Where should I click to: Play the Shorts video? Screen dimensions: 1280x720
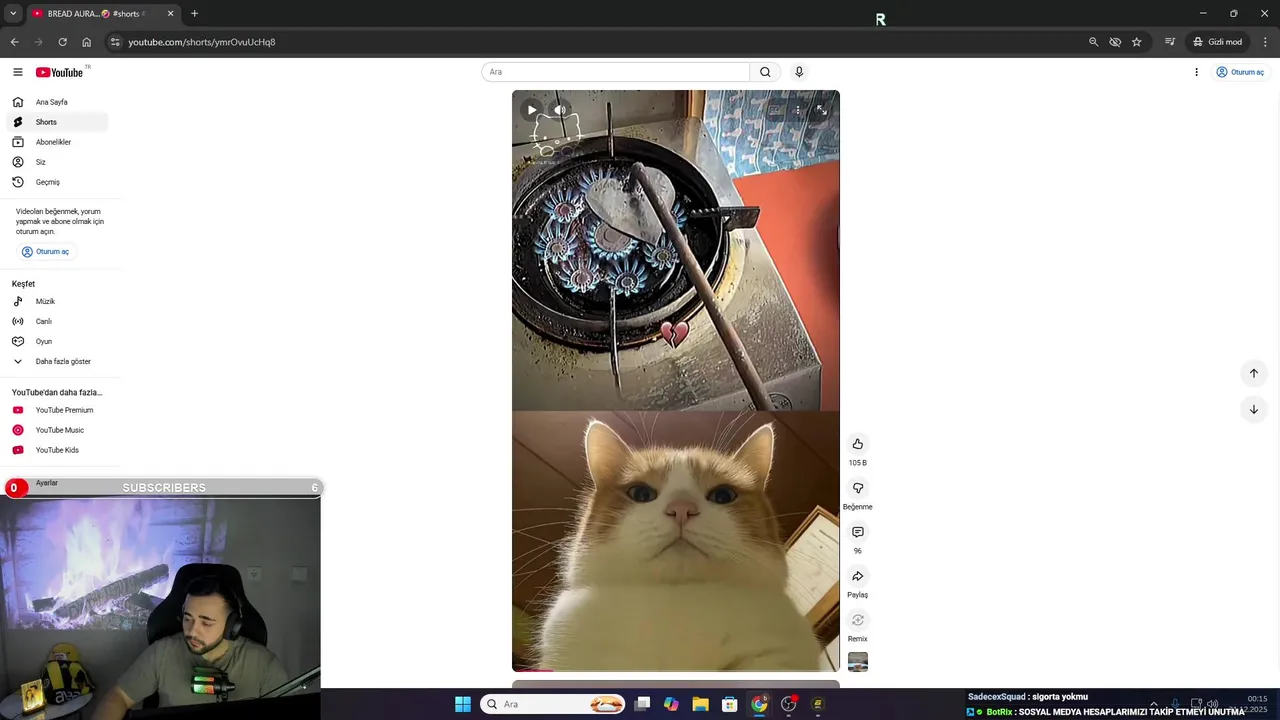click(532, 110)
